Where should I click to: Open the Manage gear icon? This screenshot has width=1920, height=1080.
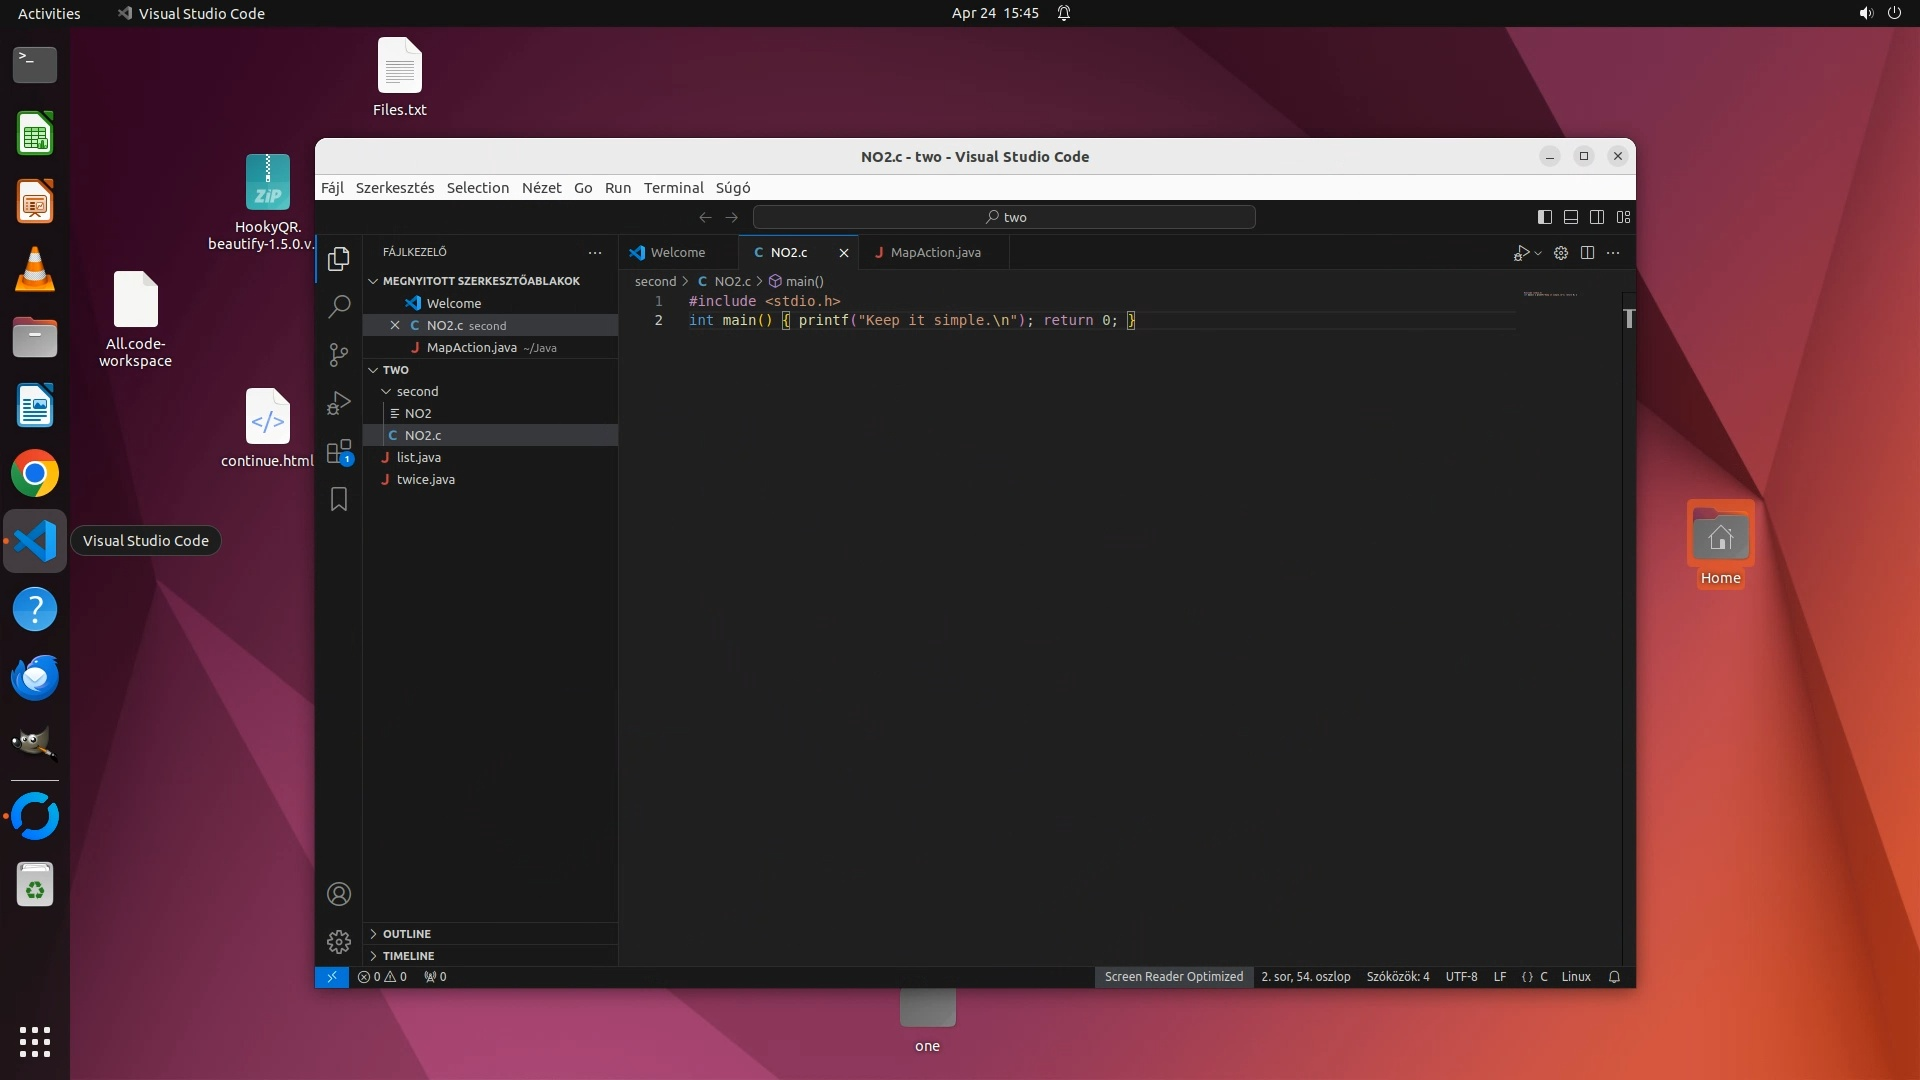tap(339, 942)
